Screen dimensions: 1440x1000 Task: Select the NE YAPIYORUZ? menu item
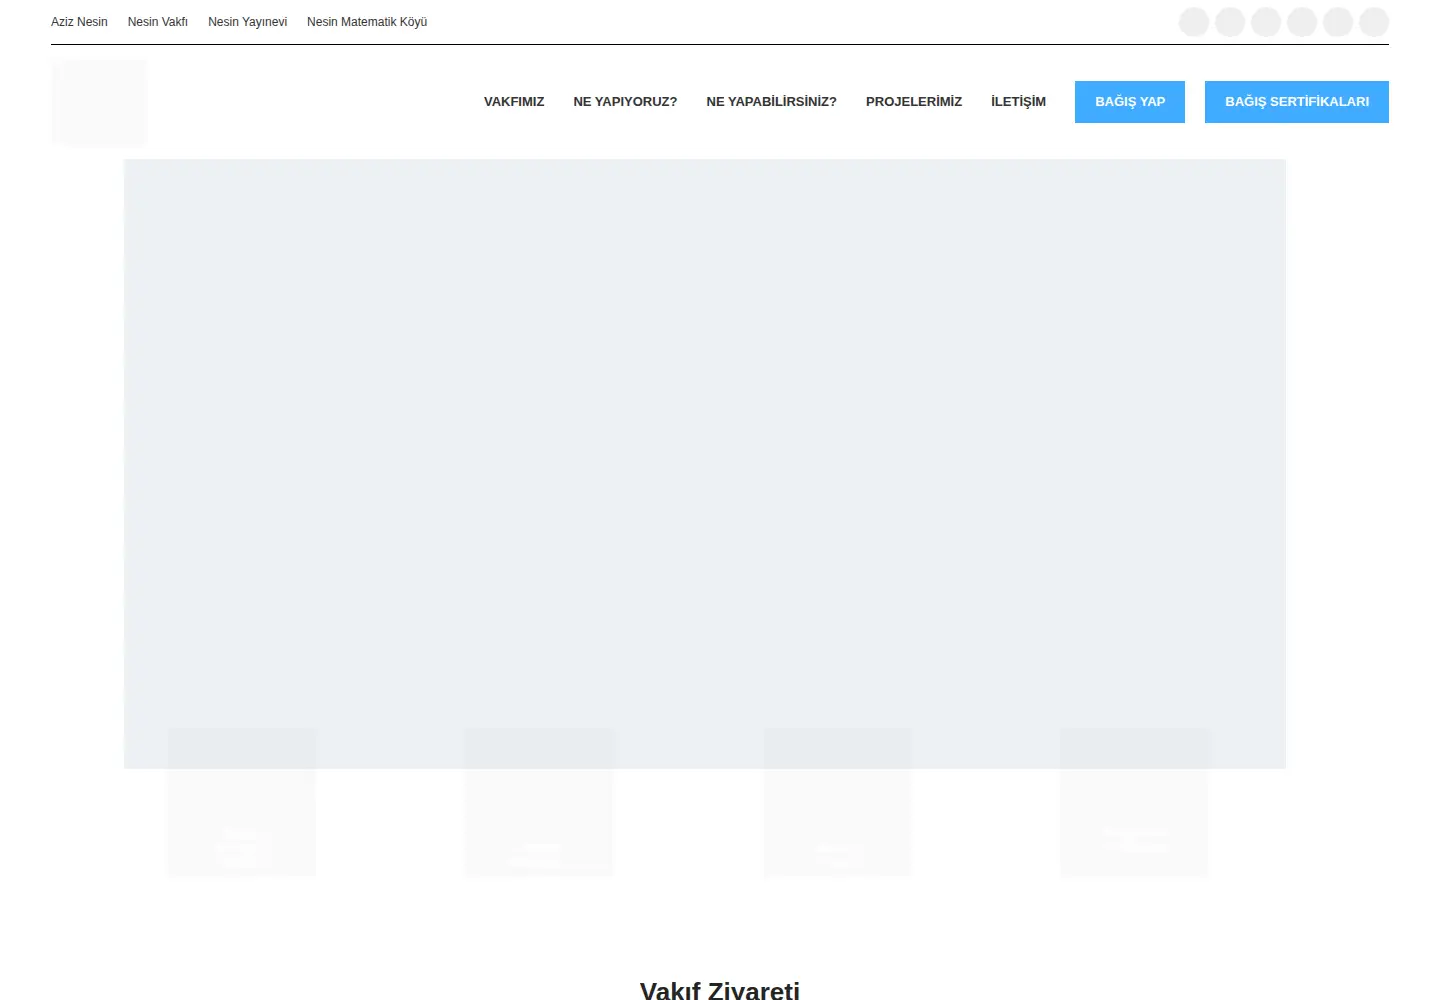tap(625, 102)
